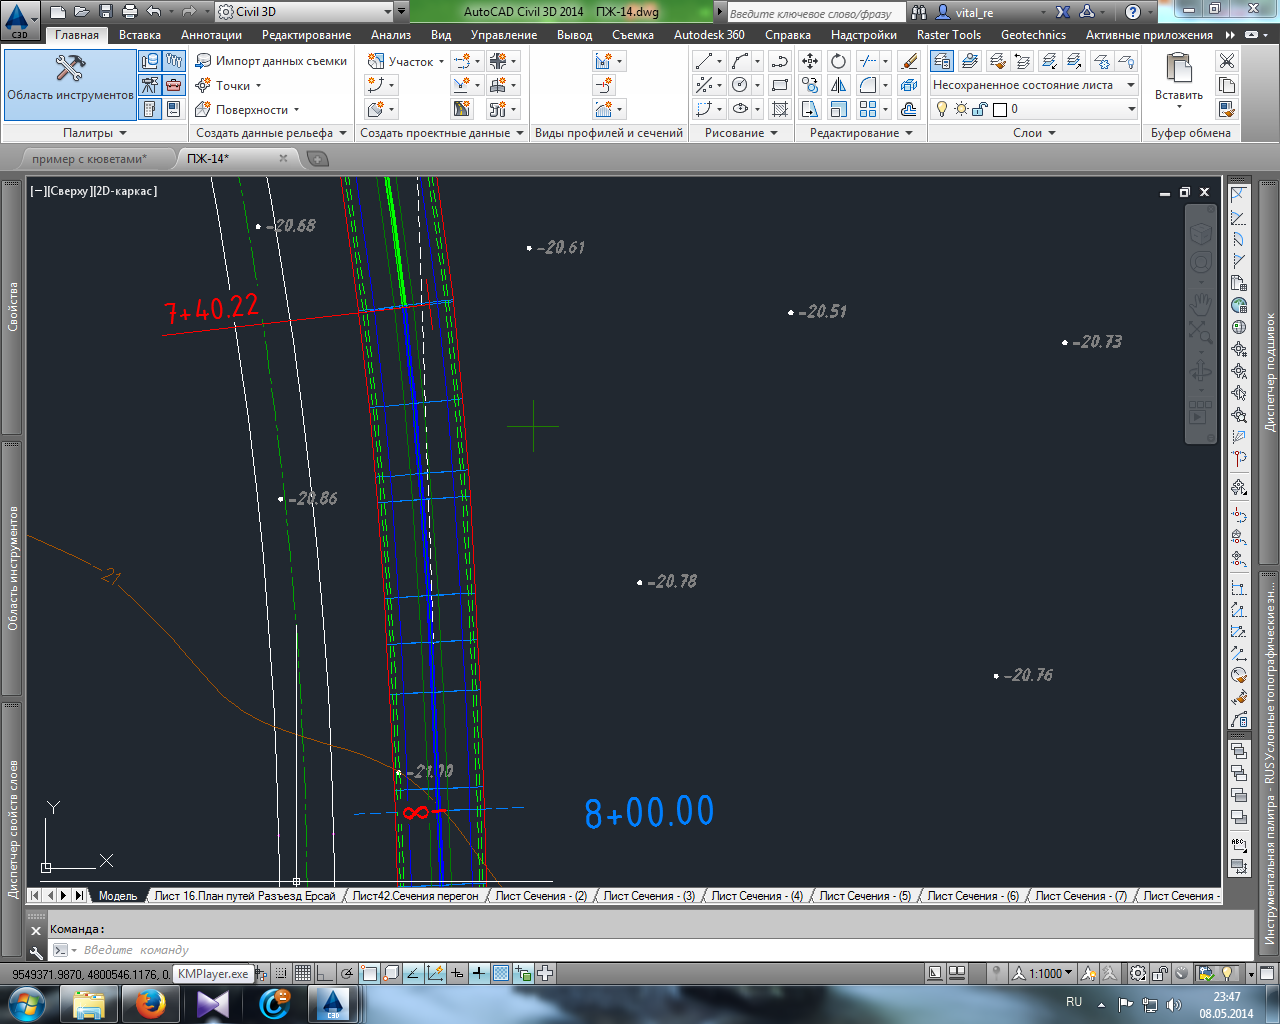Switch to the Анализ ribbon tab
This screenshot has width=1280, height=1024.
click(x=391, y=35)
